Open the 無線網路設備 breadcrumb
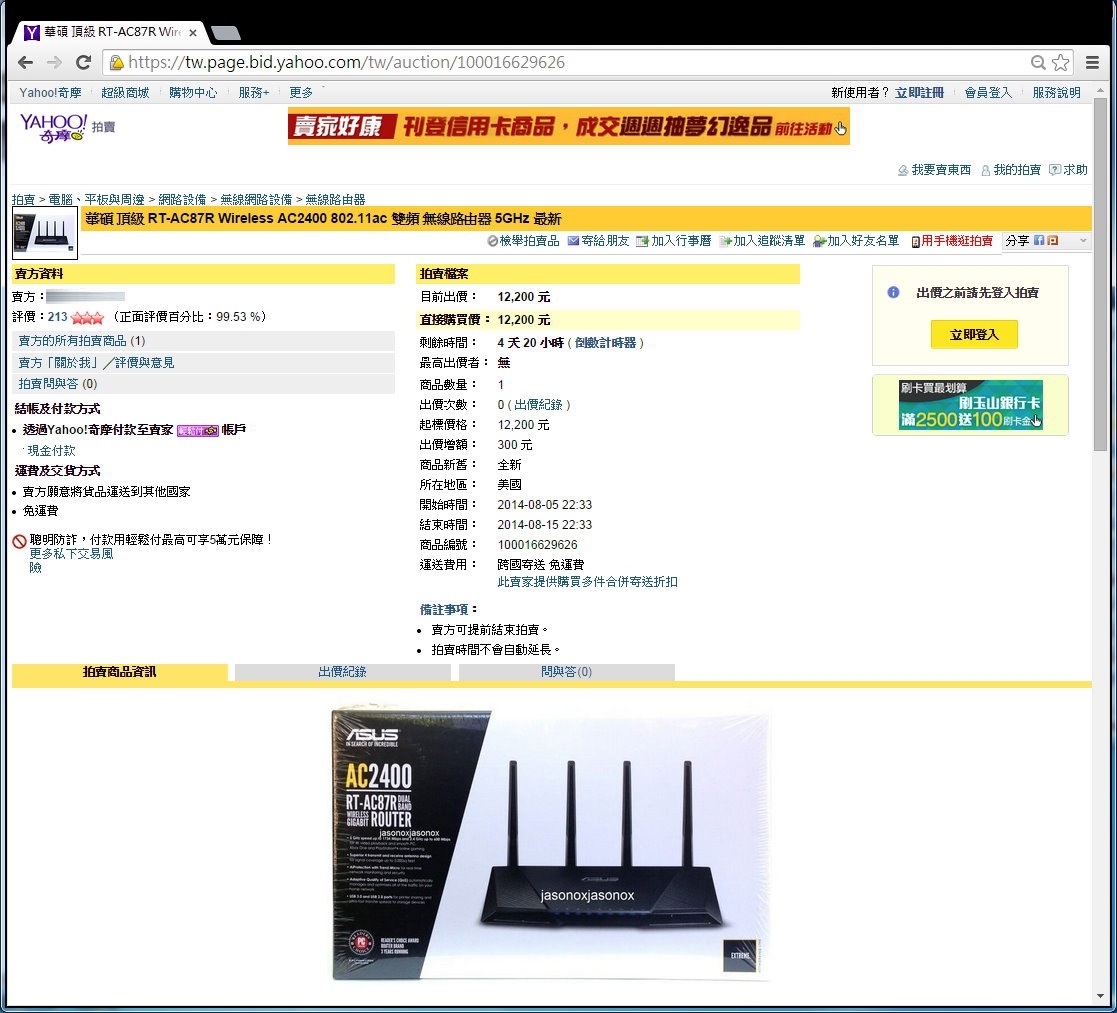Screen dimensions: 1117x1013 coord(256,199)
